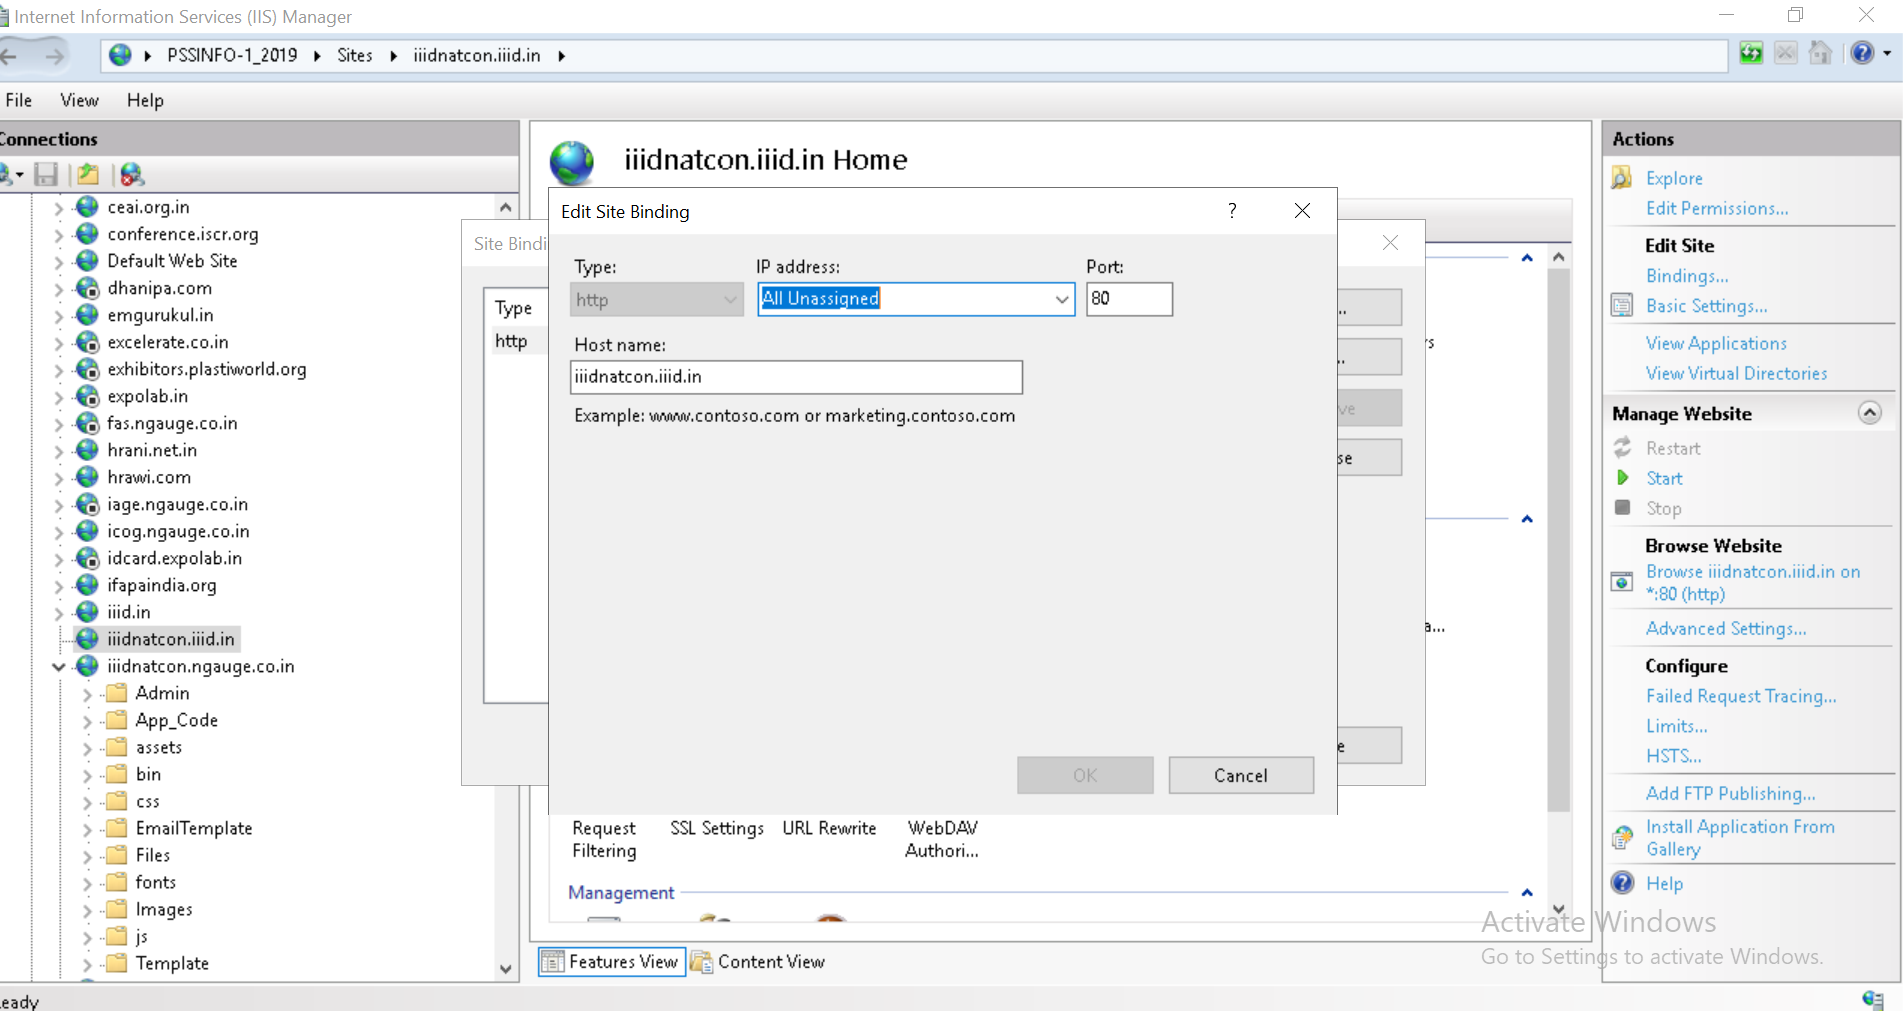1903x1011 pixels.
Task: Click the Default Web Site globe icon
Action: click(88, 261)
